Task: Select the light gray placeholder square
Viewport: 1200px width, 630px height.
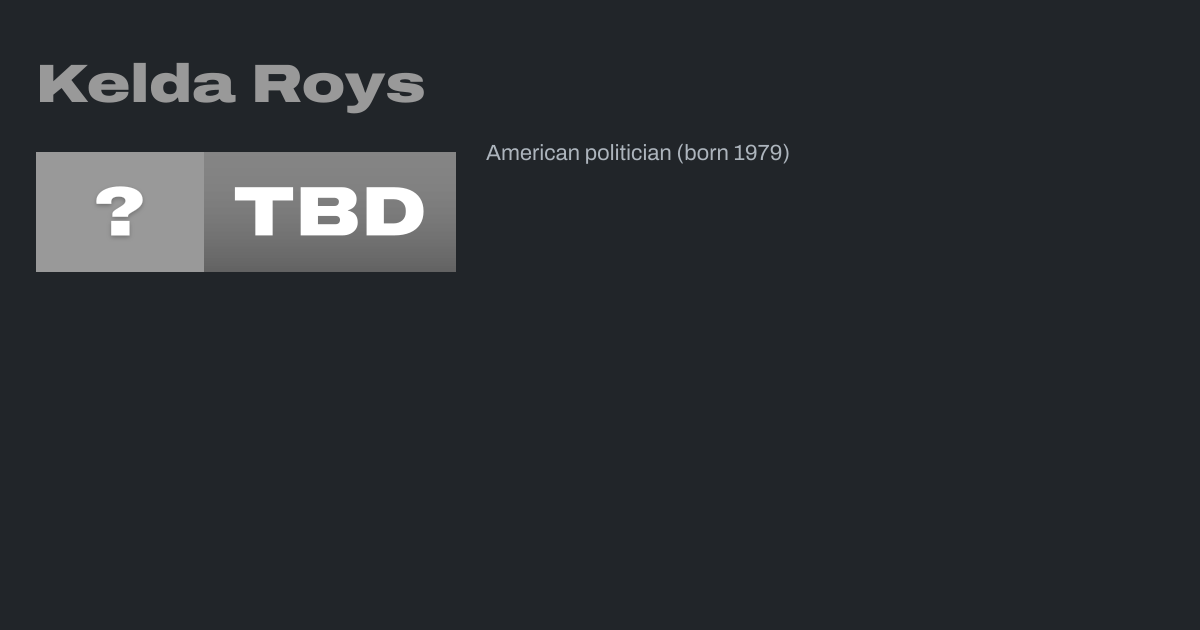Action: click(x=120, y=212)
